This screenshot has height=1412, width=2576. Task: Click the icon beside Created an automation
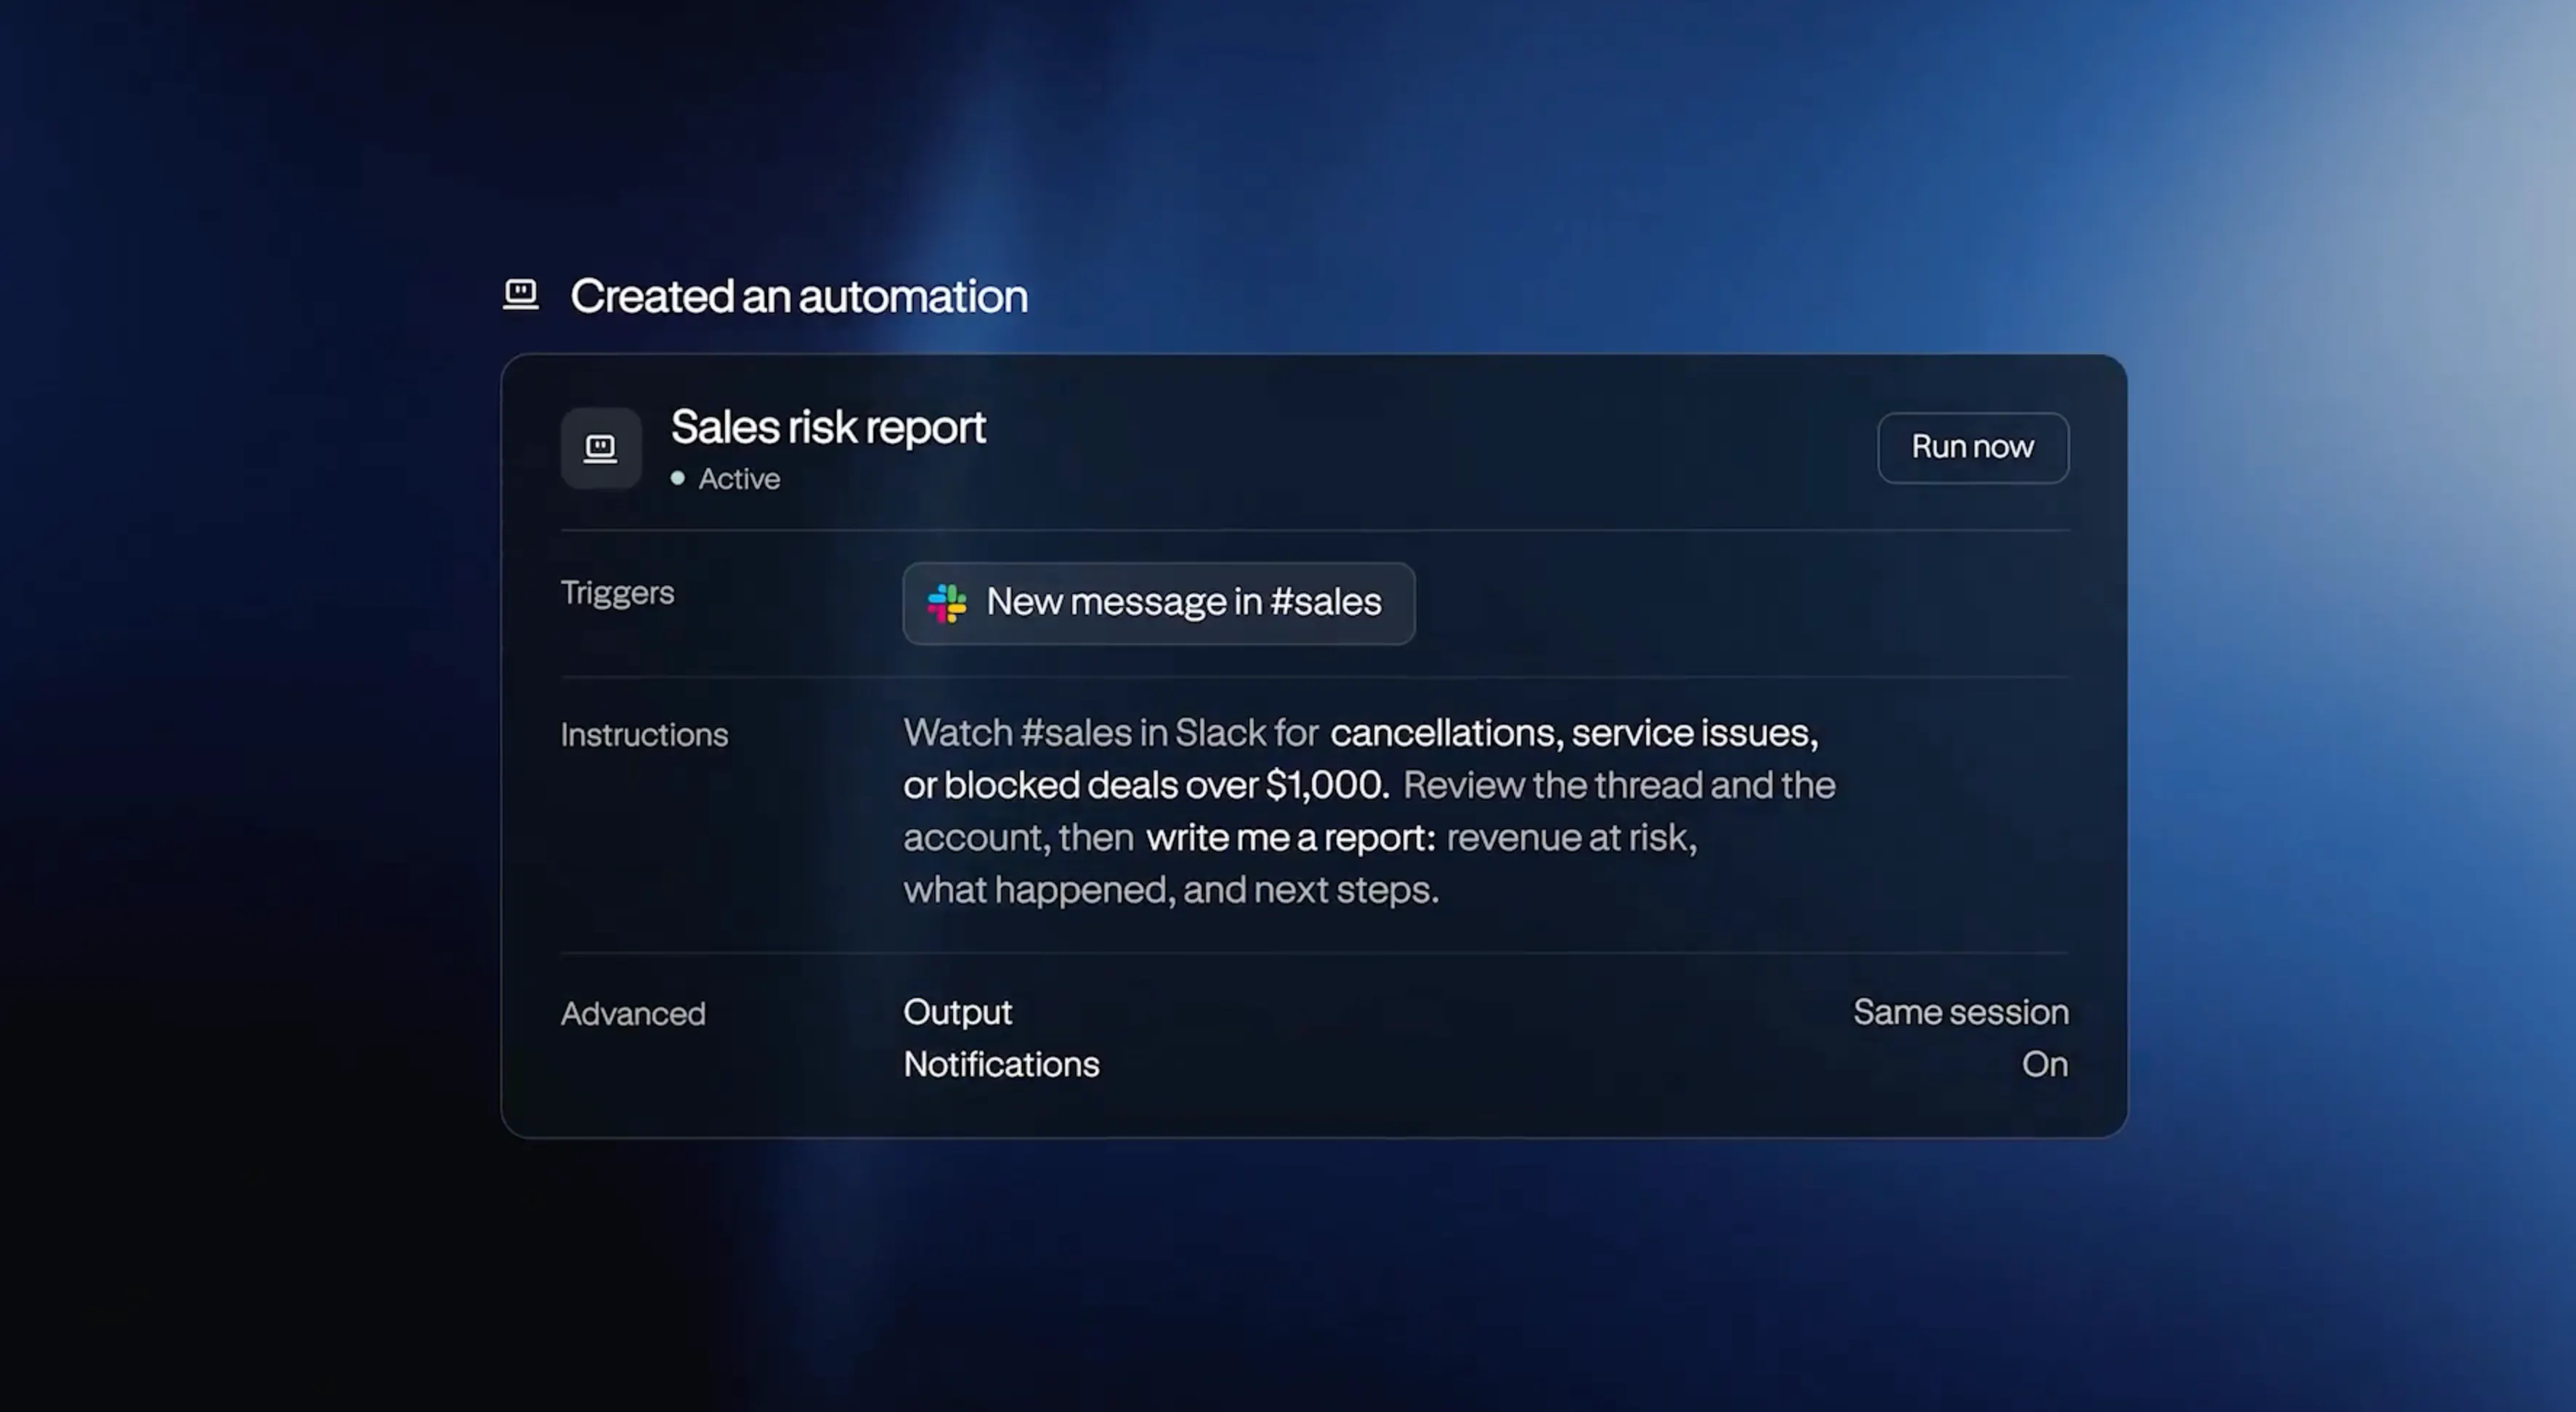[520, 295]
